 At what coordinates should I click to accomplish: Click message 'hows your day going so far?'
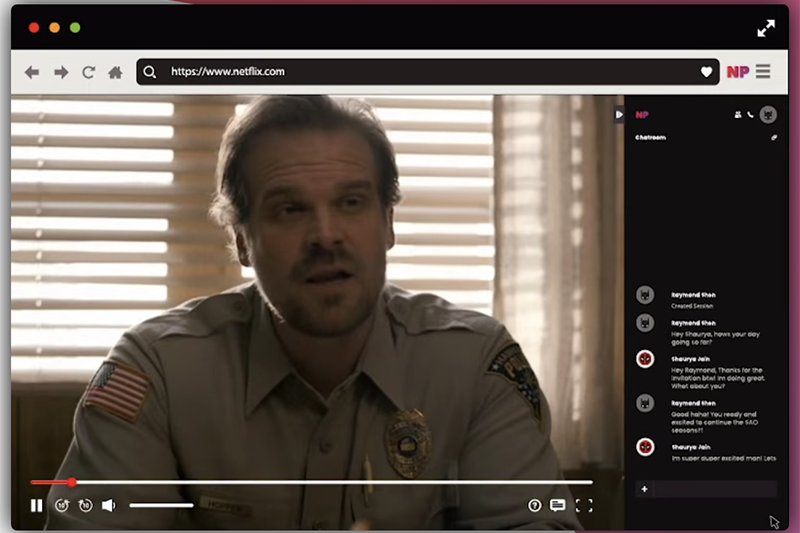(715, 338)
